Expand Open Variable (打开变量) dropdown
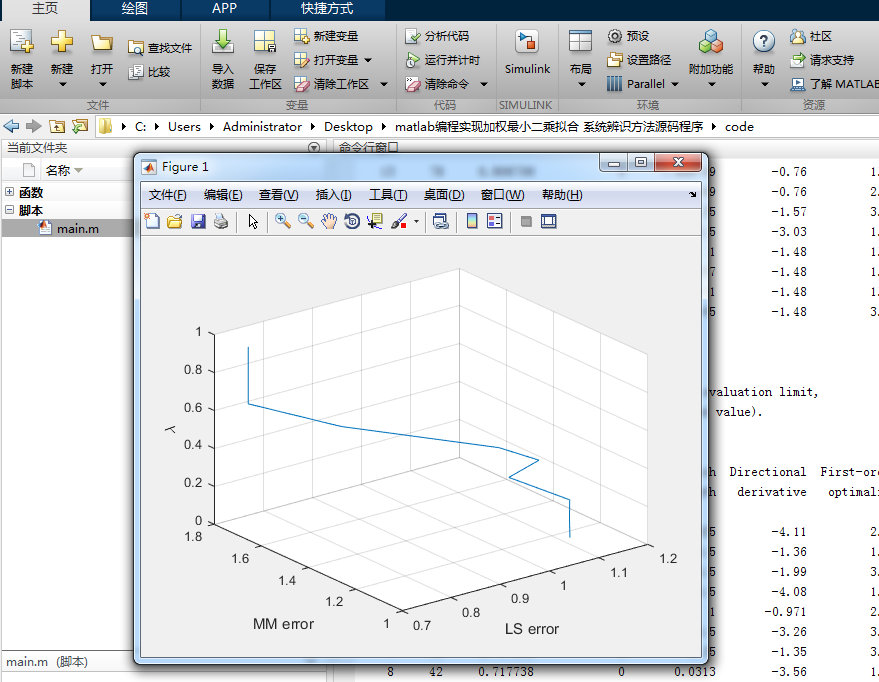The image size is (879, 682). 368,60
